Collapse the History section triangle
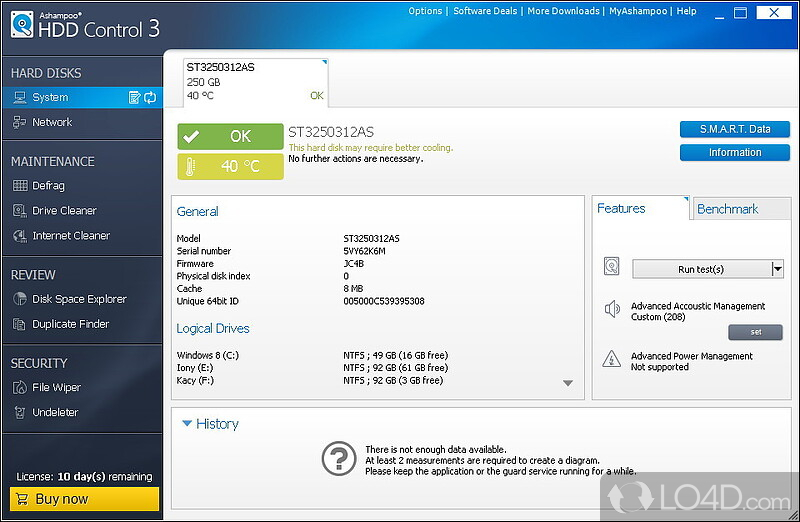Screen dimensions: 800x522 (x=187, y=424)
